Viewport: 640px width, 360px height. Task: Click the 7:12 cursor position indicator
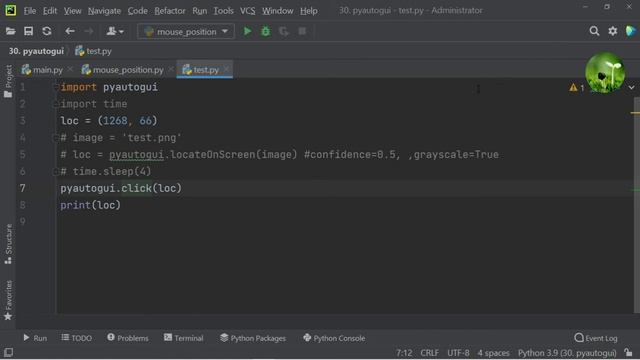[x=404, y=353]
